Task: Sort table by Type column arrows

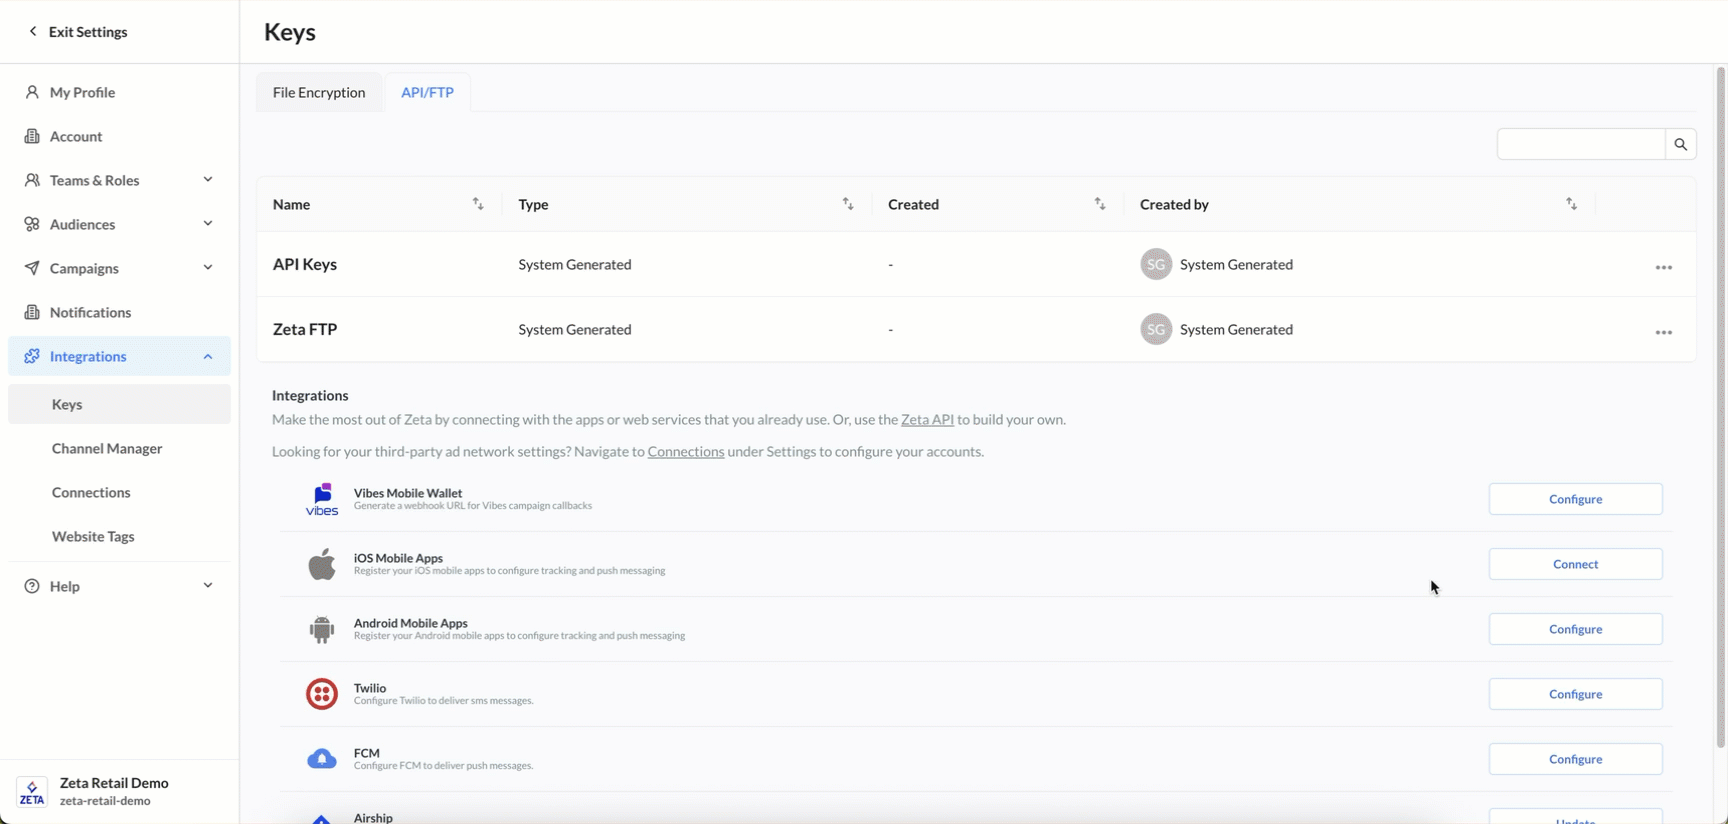Action: point(848,204)
